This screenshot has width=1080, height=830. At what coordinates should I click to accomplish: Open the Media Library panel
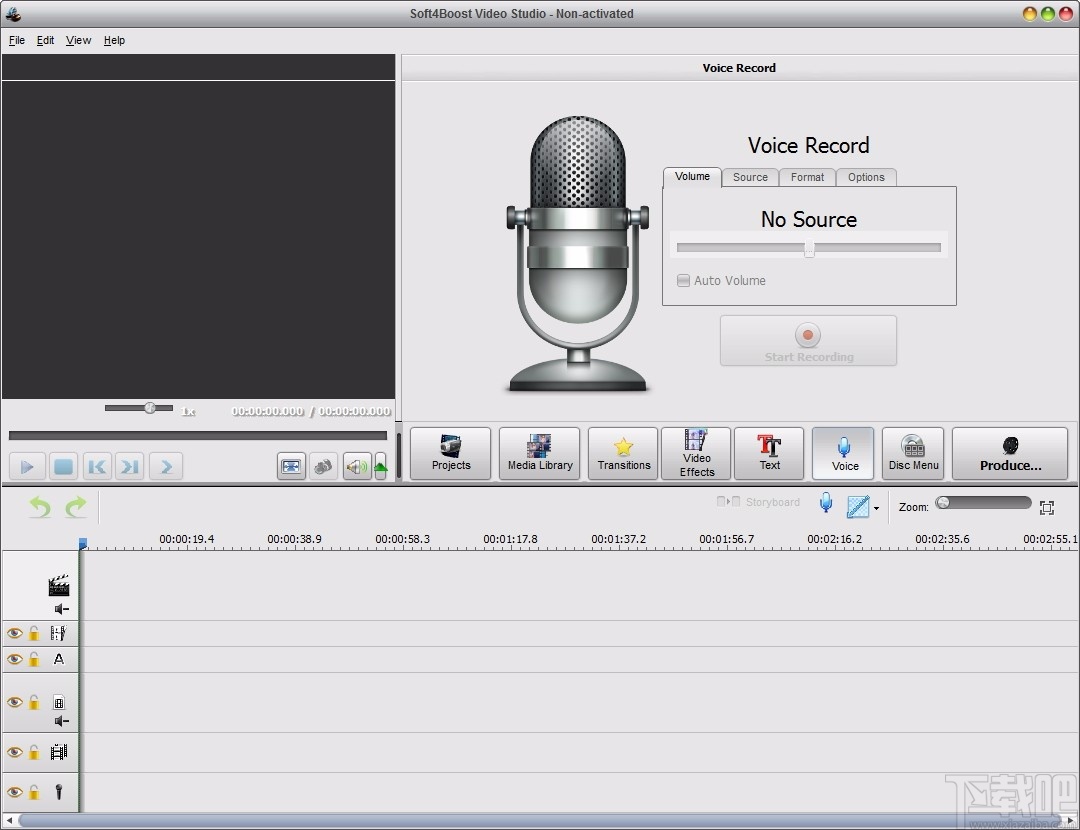[539, 453]
